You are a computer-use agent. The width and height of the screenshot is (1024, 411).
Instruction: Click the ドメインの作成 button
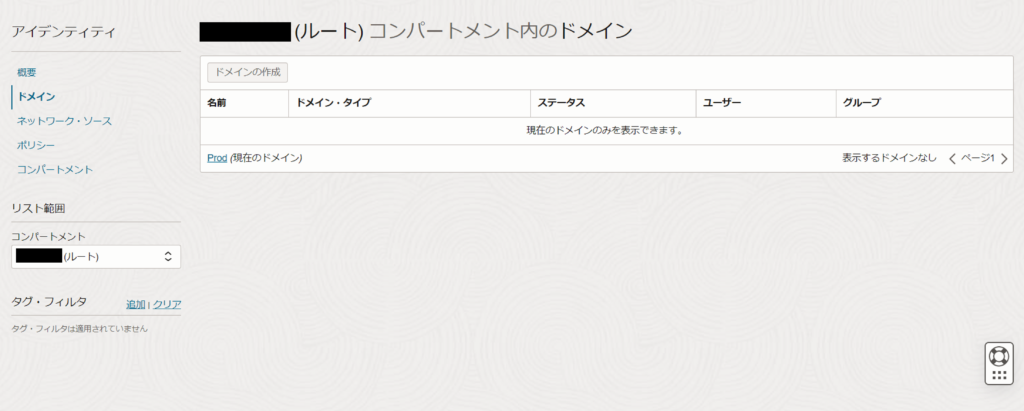[248, 73]
